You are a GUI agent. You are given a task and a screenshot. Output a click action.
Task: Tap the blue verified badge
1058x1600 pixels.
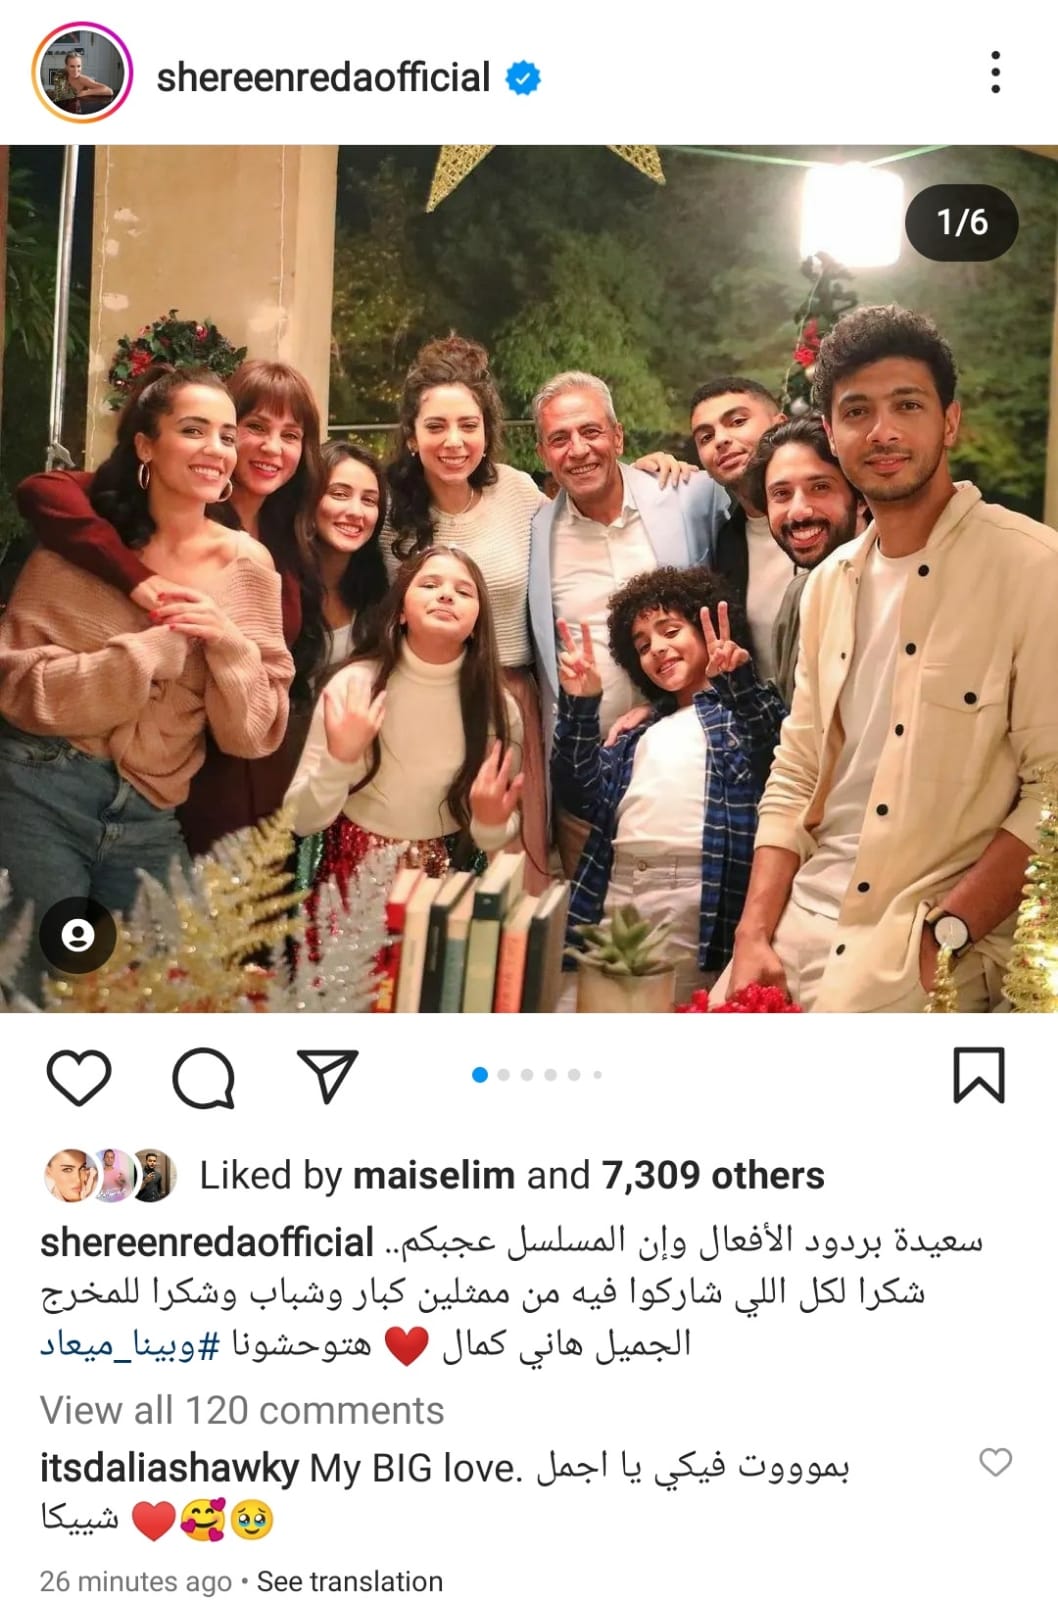tap(523, 78)
